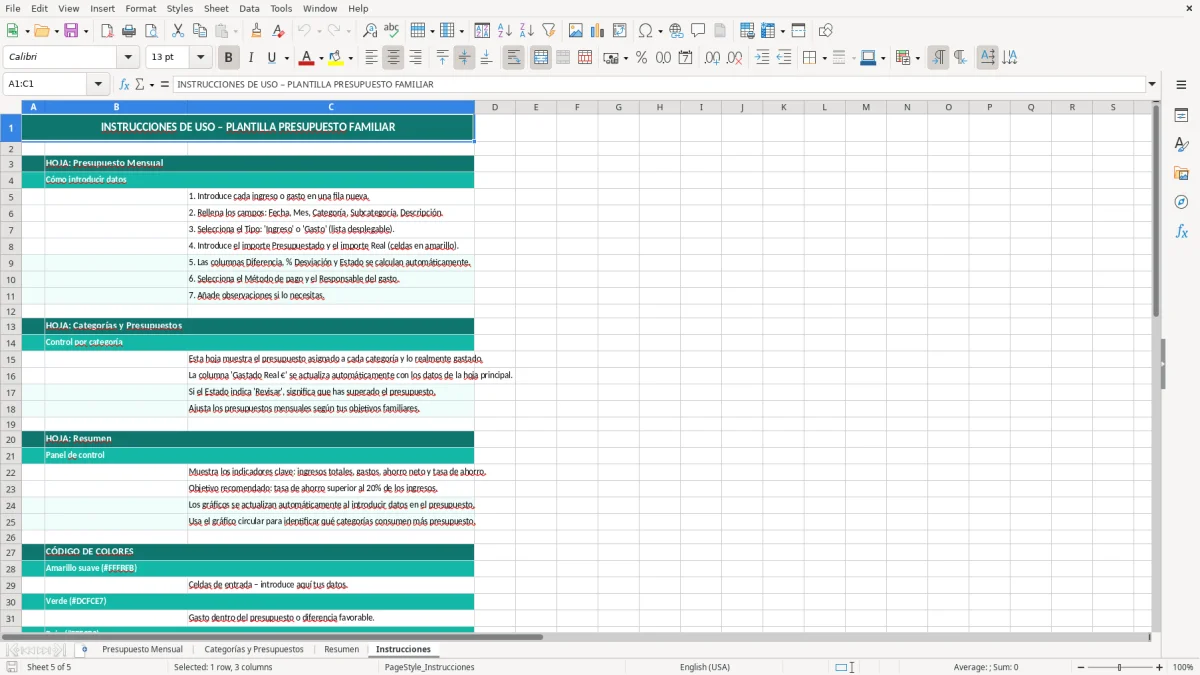Open the Tools menu

pos(281,8)
